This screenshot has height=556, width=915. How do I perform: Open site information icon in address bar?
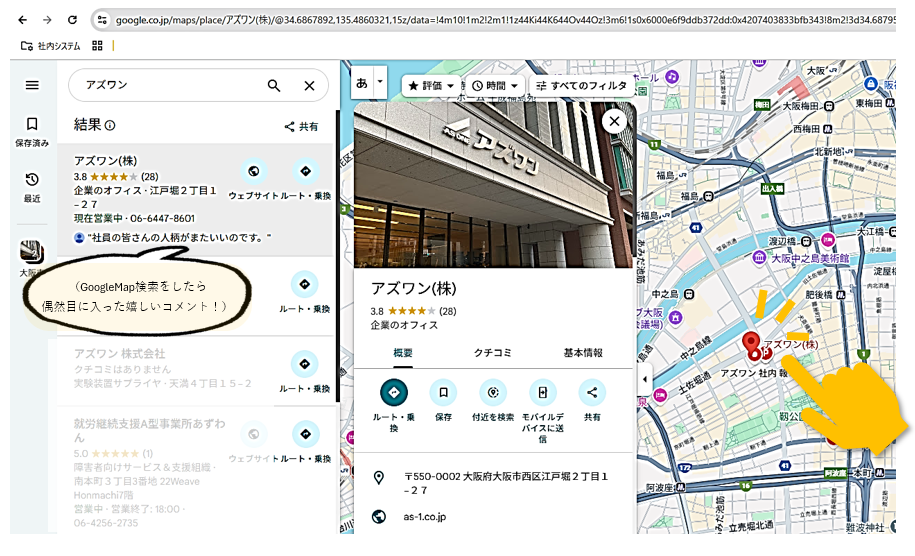pos(102,20)
